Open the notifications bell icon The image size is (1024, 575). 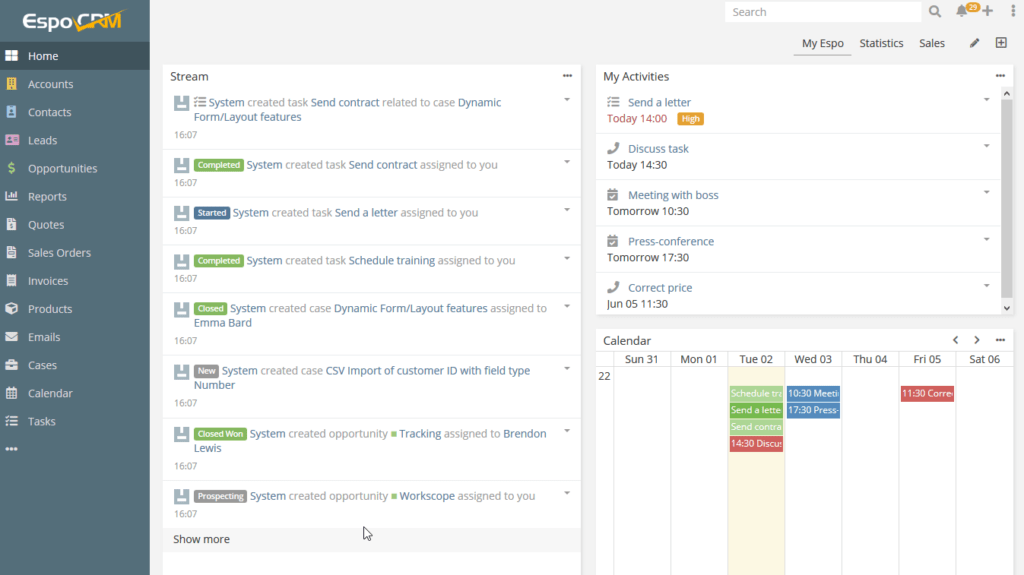coord(962,12)
